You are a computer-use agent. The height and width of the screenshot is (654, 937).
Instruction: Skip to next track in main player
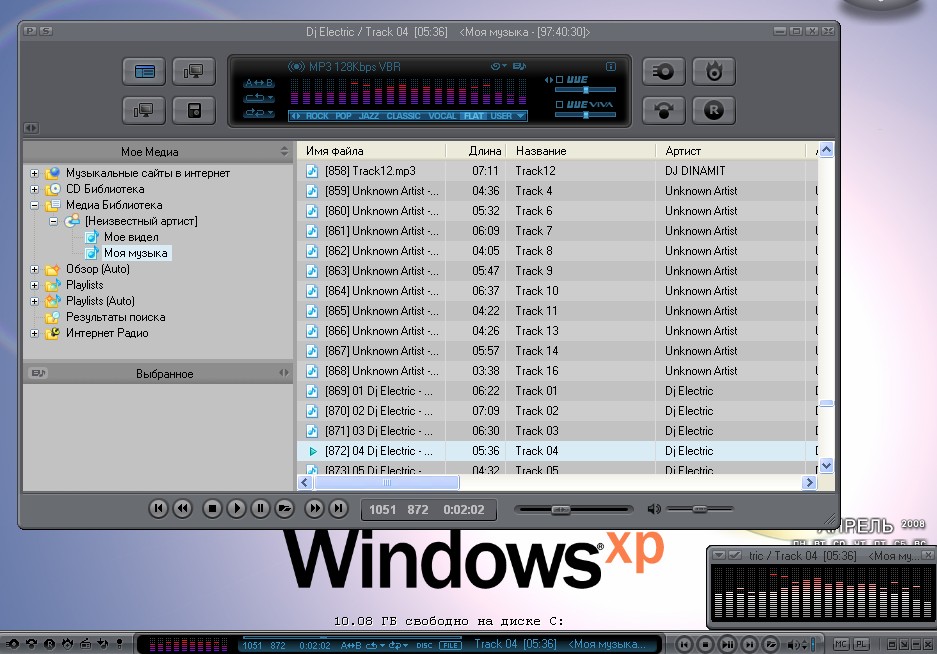338,509
